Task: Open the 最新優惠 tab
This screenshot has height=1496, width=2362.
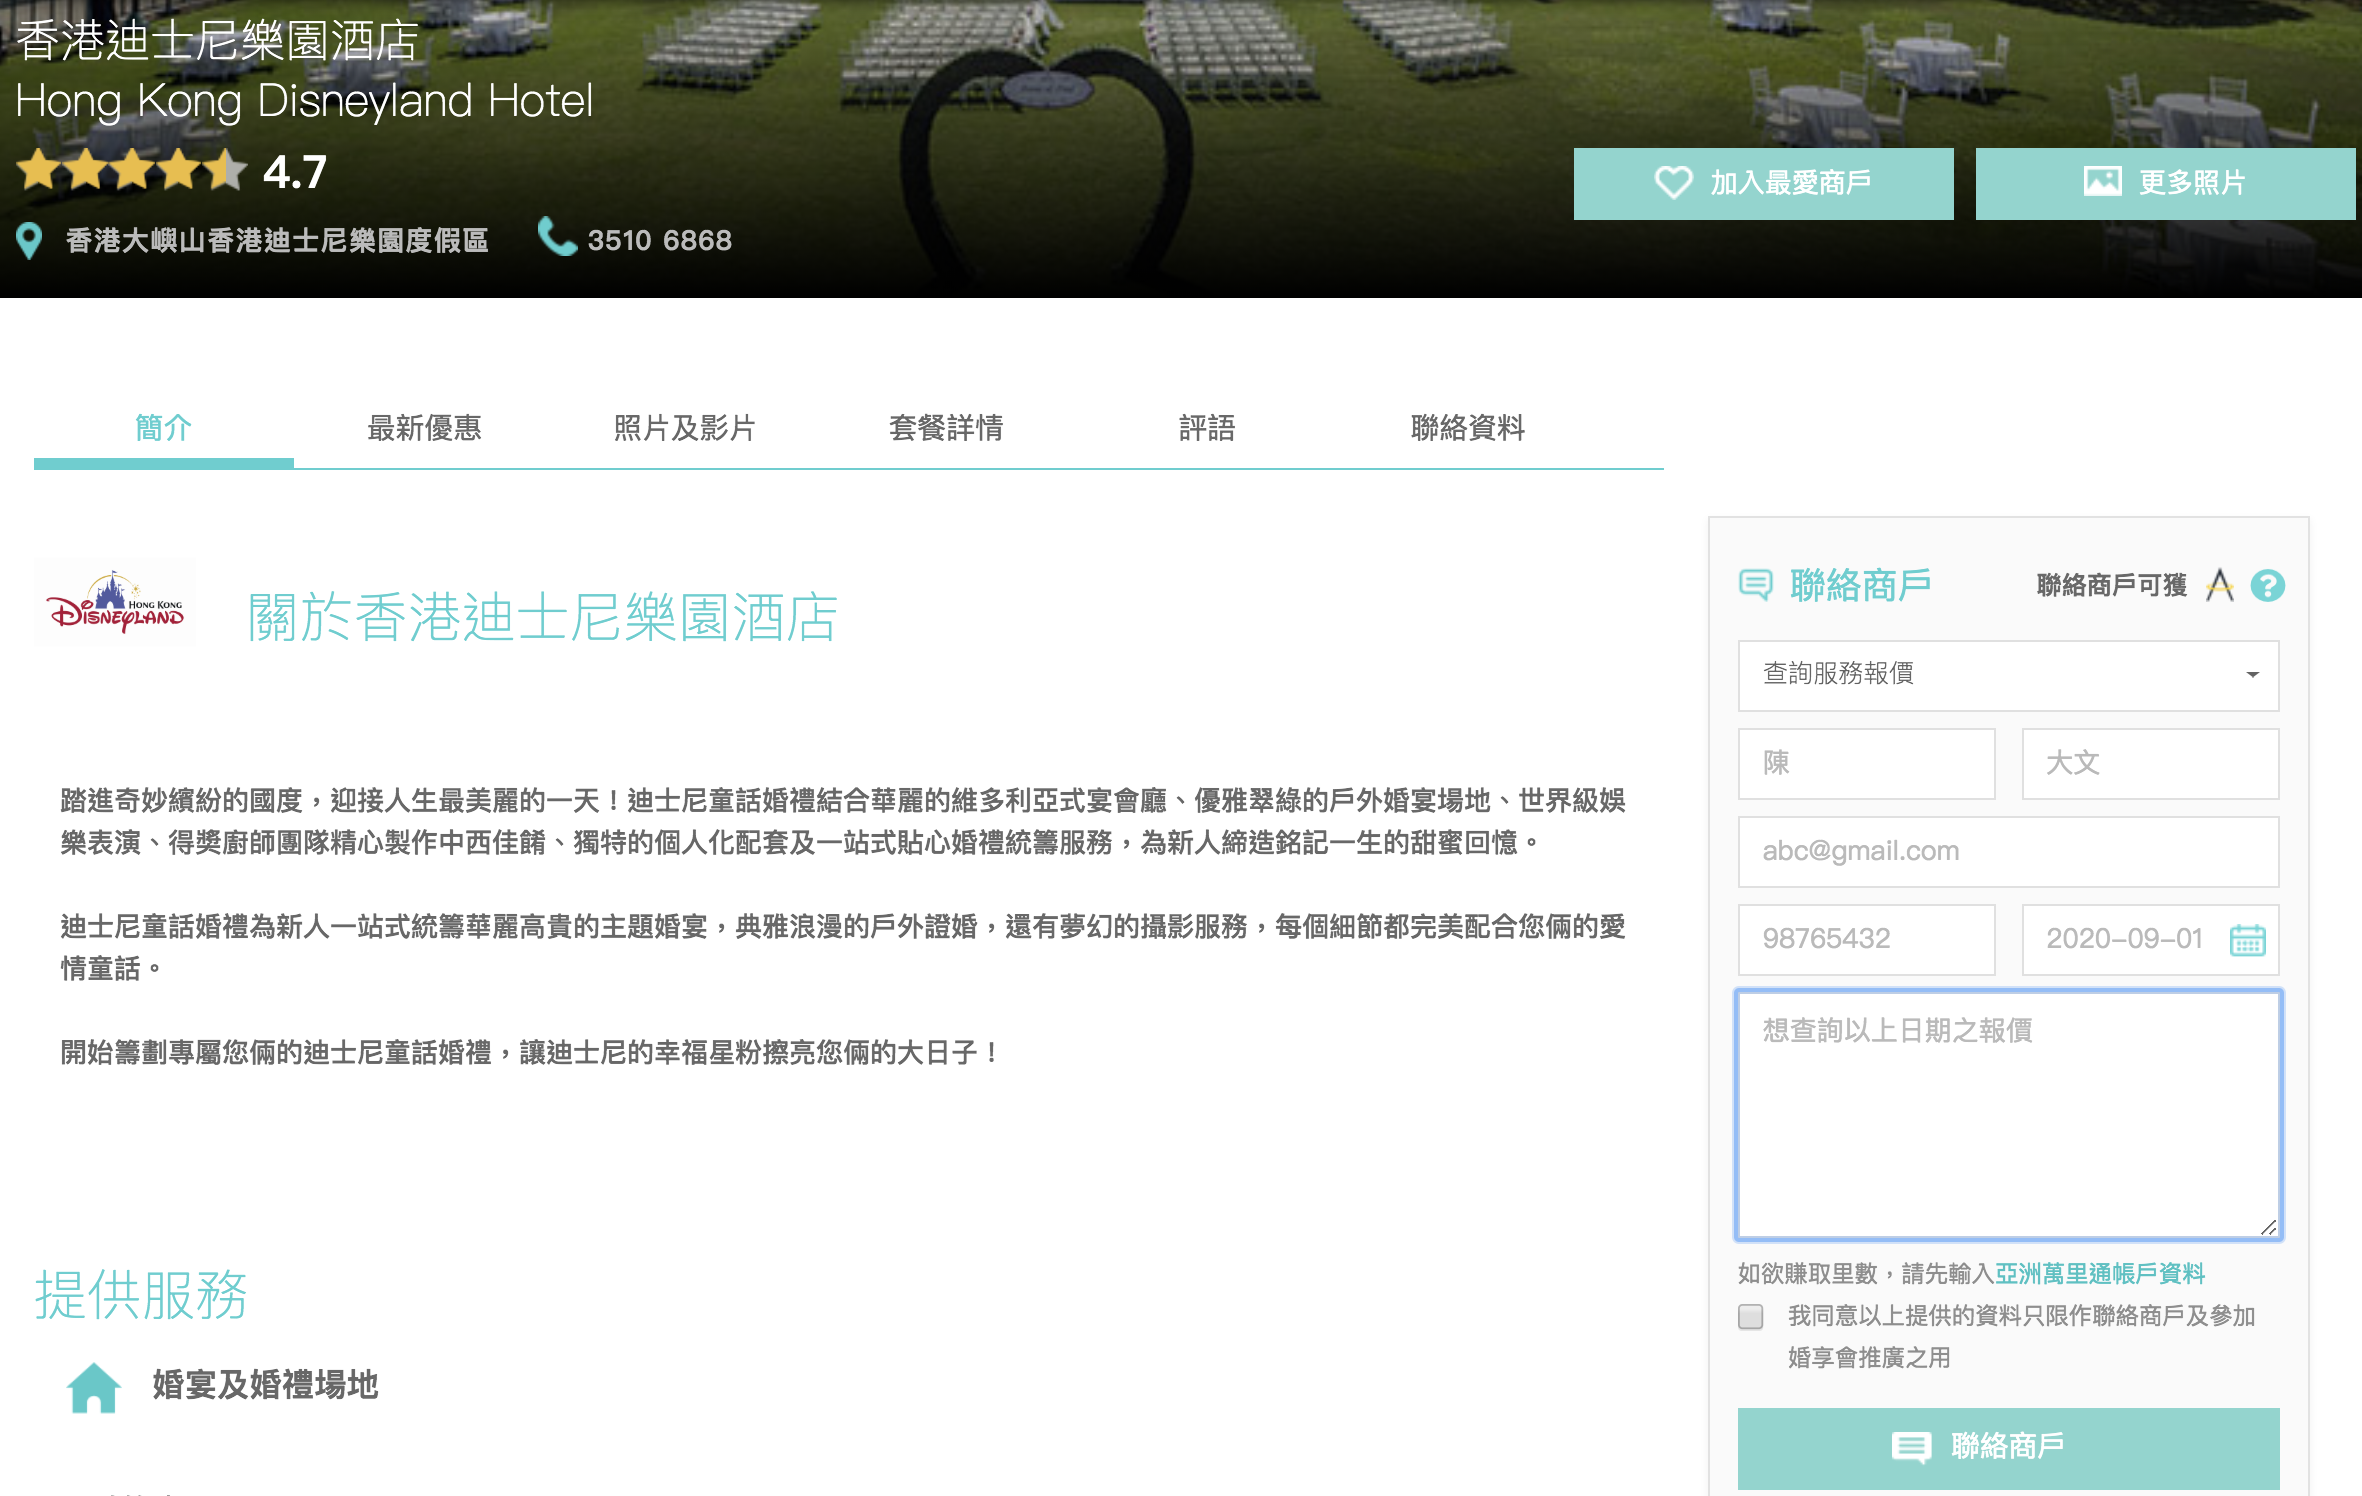Action: pyautogui.click(x=424, y=428)
